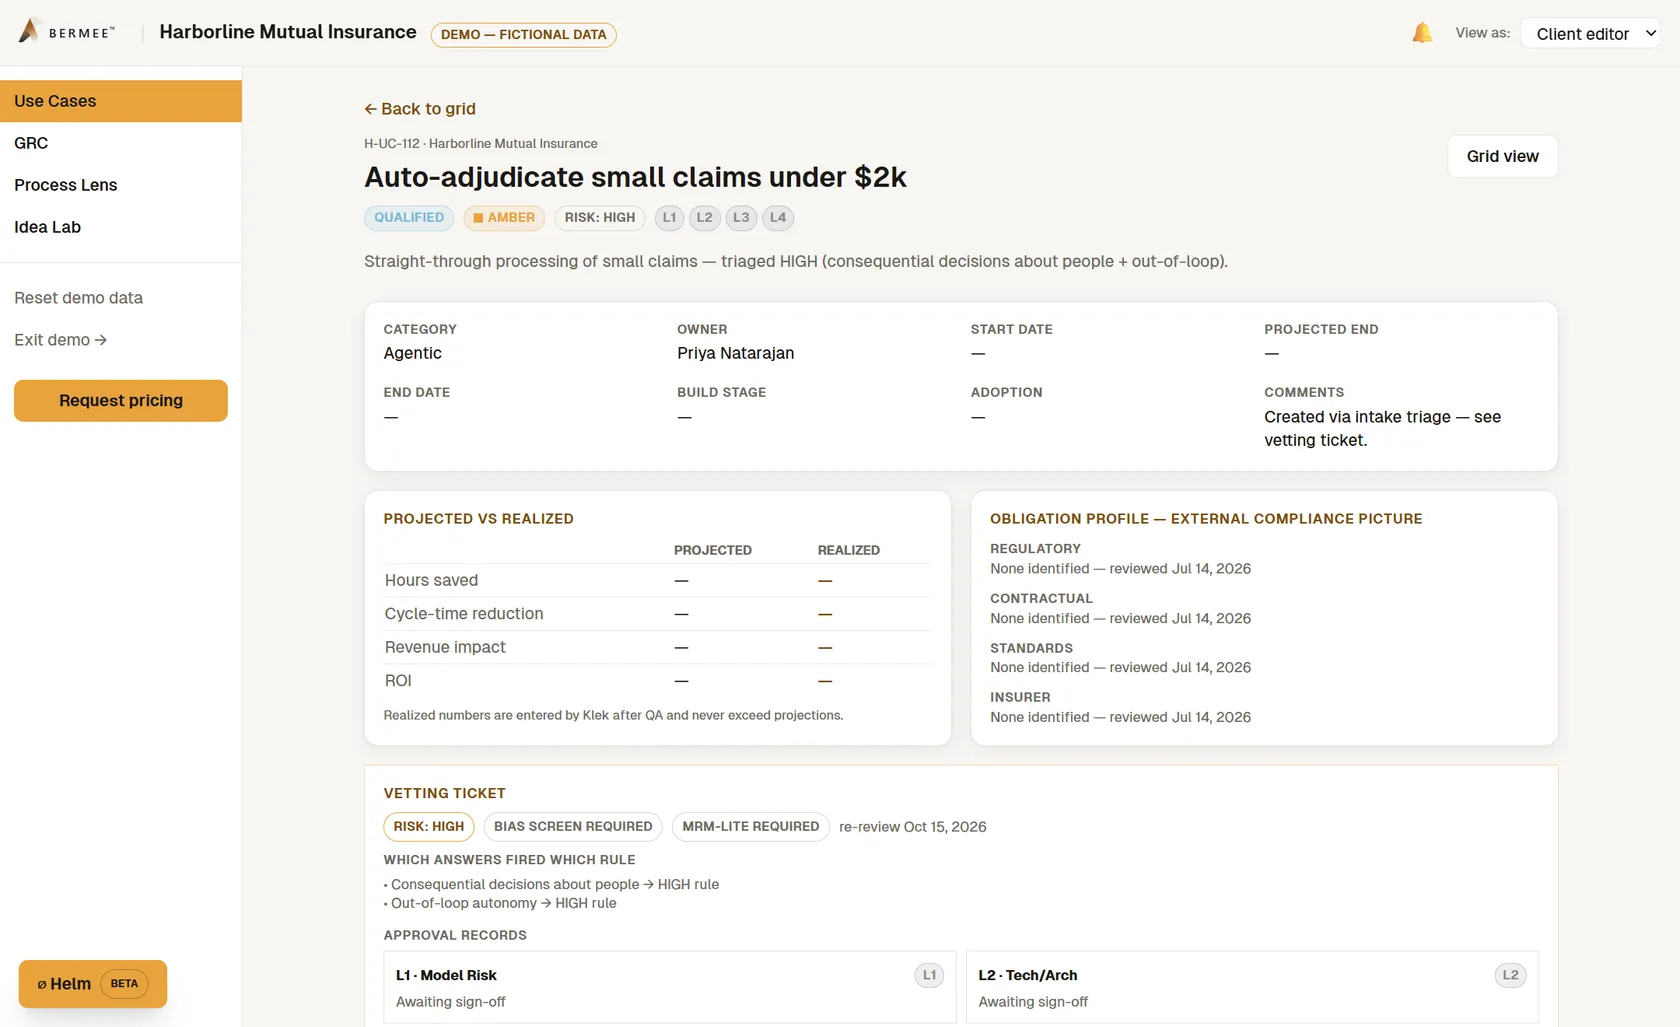Click re-review Oct 15, 2026 text
The height and width of the screenshot is (1027, 1680).
coord(913,827)
